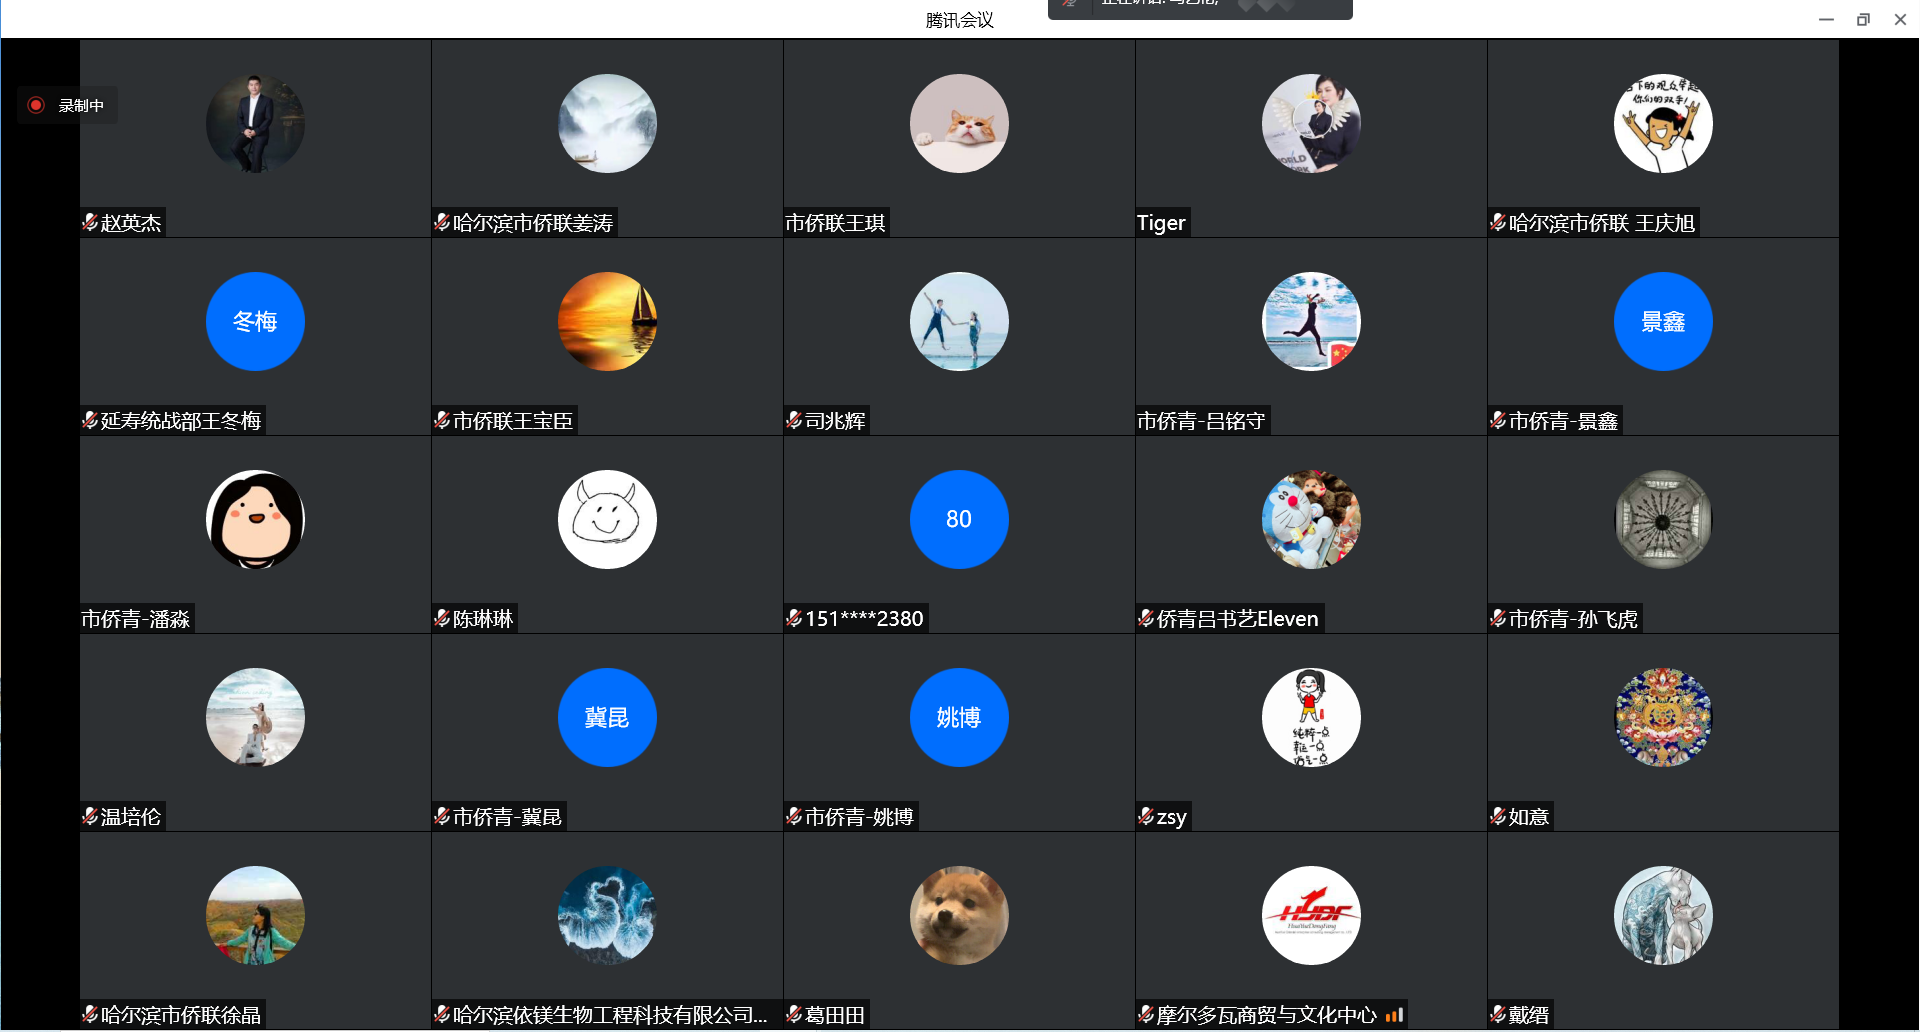Click the blue 冬梅 avatar circle
1920x1032 pixels.
(255, 321)
